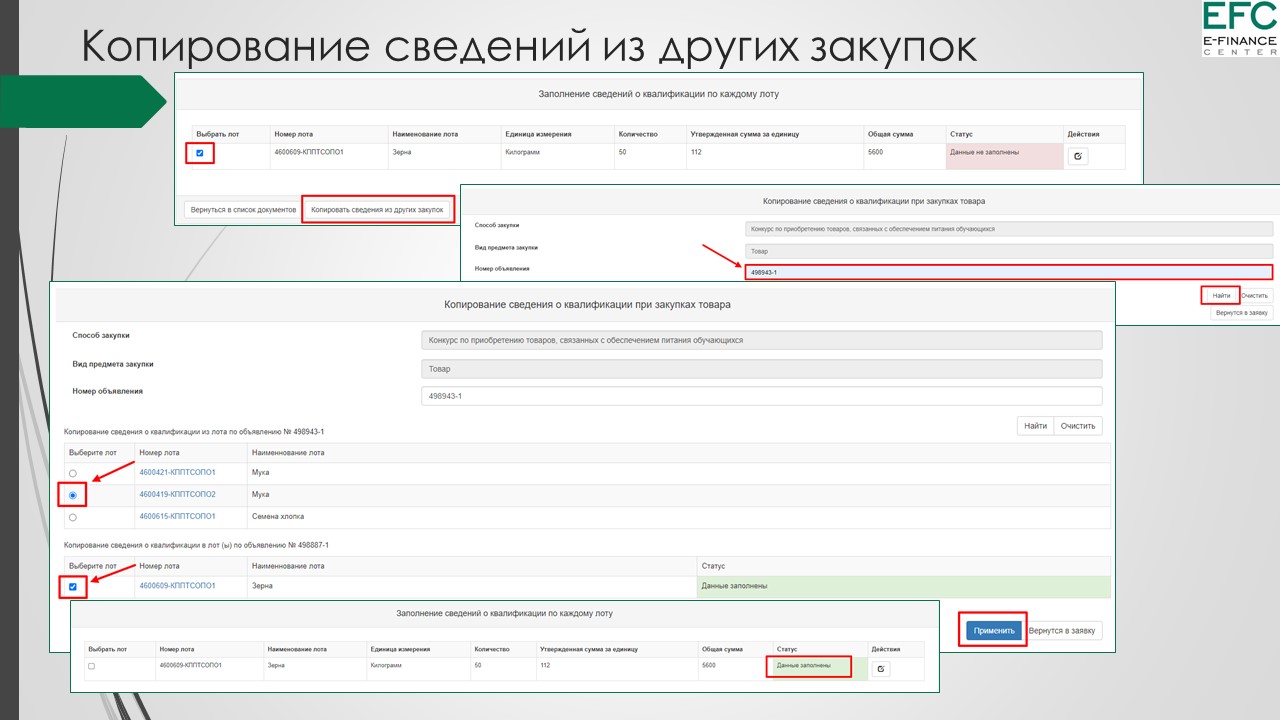Screen dimensions: 1280x720
Task: Open the lot link 4600615-КППТСОПО1
Action: (177, 516)
